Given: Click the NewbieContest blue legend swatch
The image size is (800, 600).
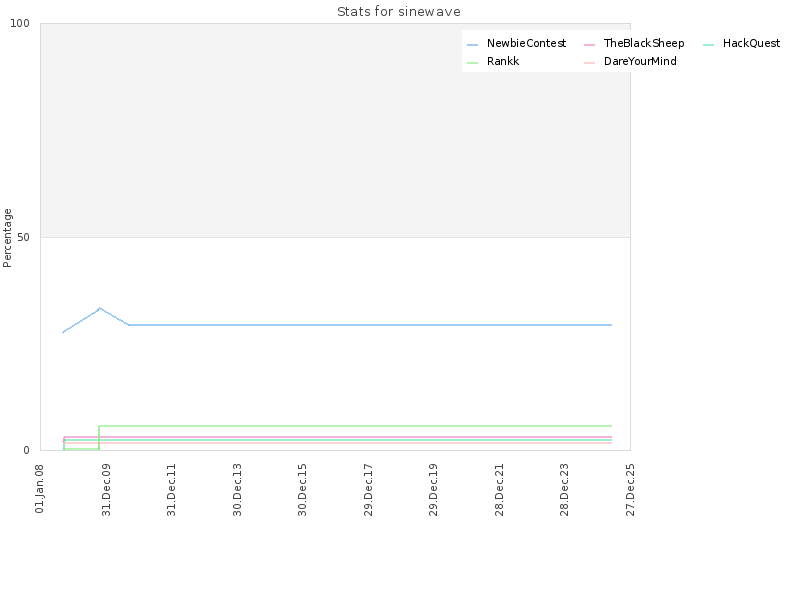Looking at the screenshot, I should click(472, 45).
